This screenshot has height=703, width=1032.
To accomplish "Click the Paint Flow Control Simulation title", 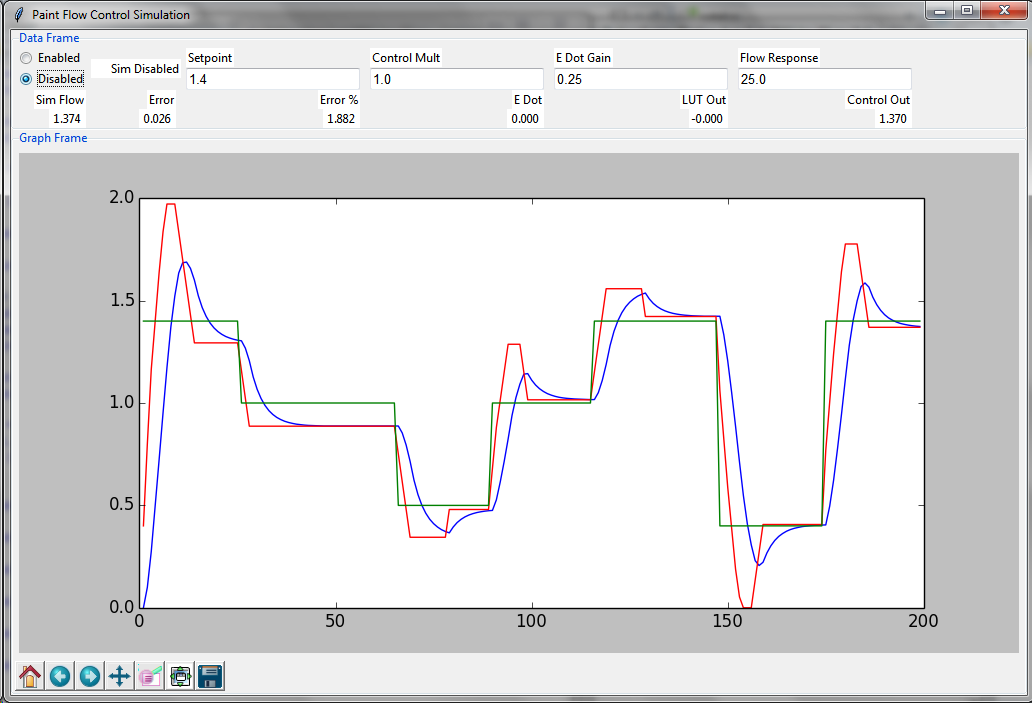I will coord(111,14).
